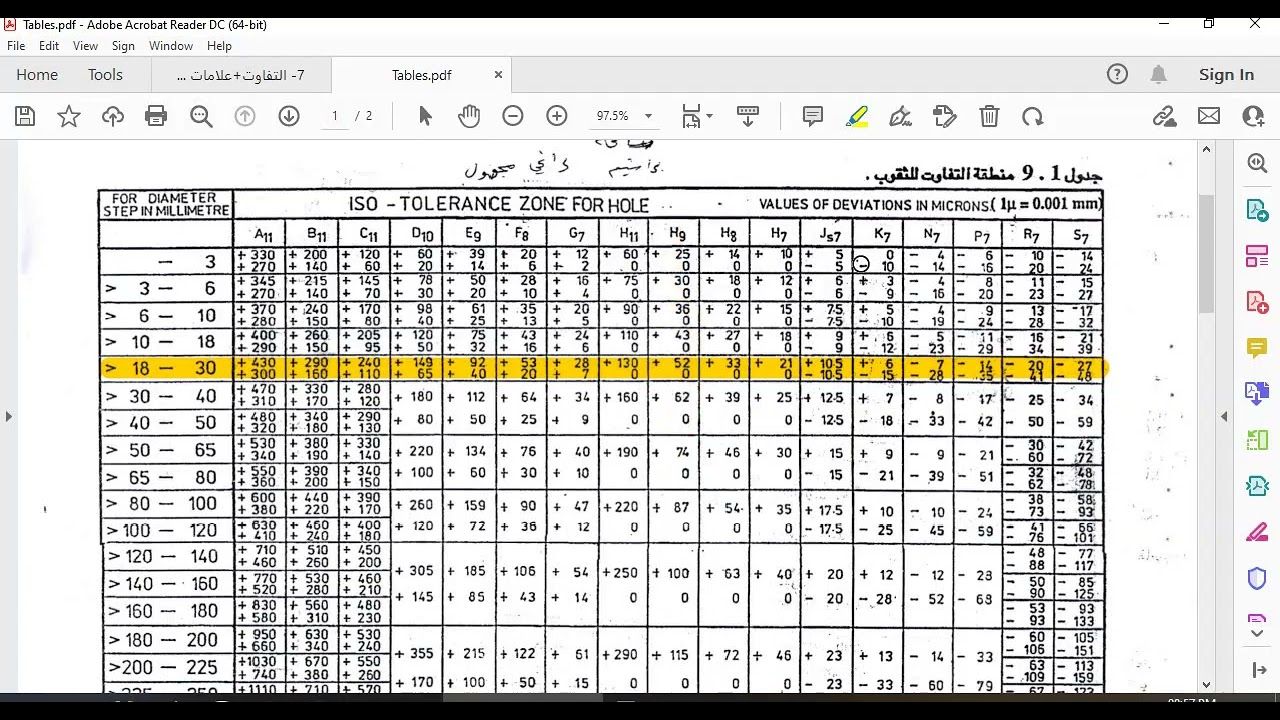Click the cloud upload icon
1280x720 pixels.
tap(113, 117)
